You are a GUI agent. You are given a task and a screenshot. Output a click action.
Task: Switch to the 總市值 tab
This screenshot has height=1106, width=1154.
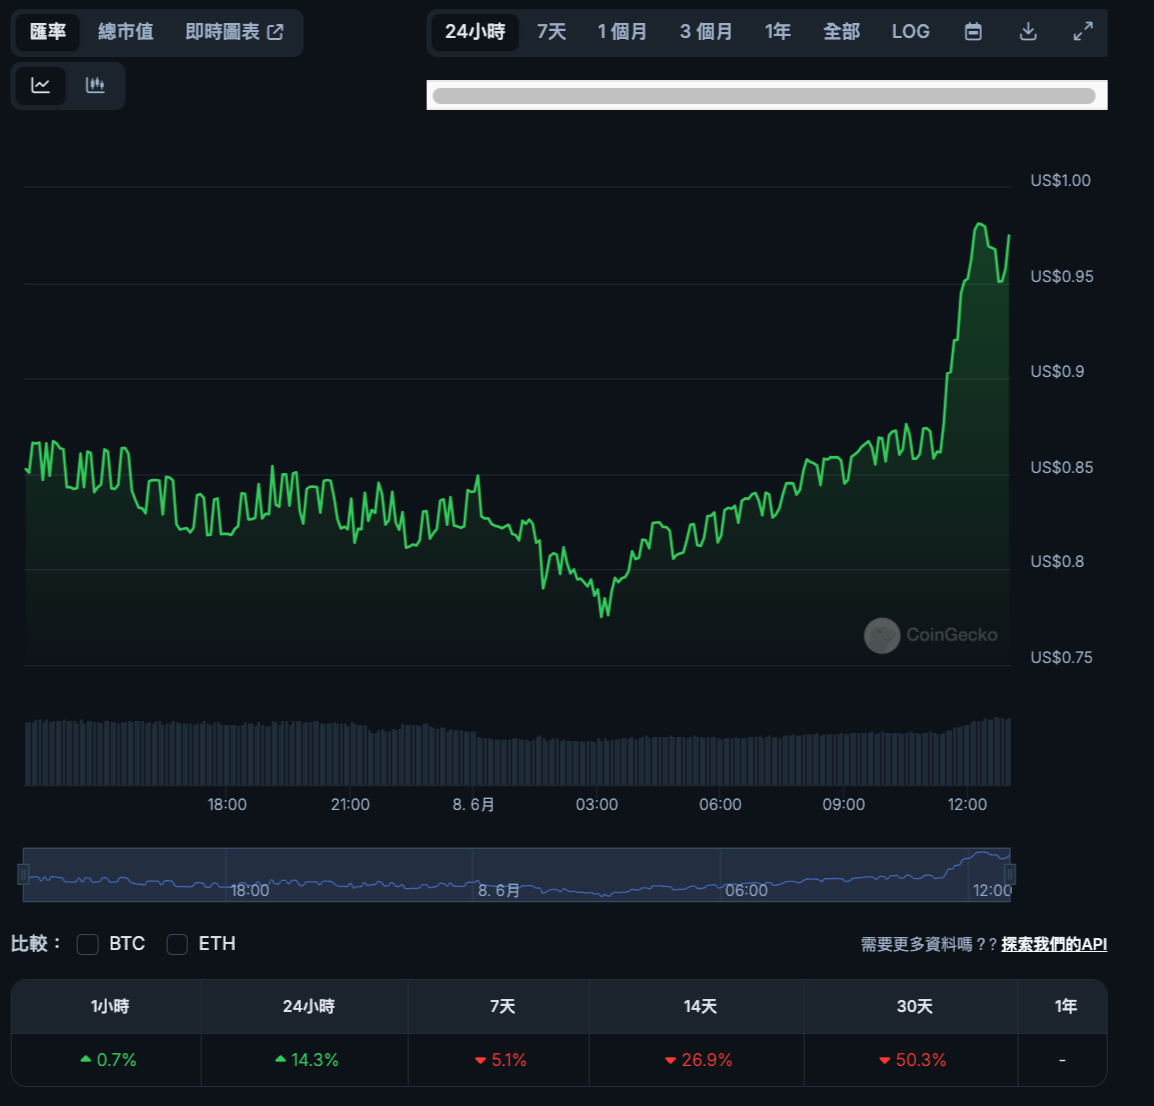(126, 31)
